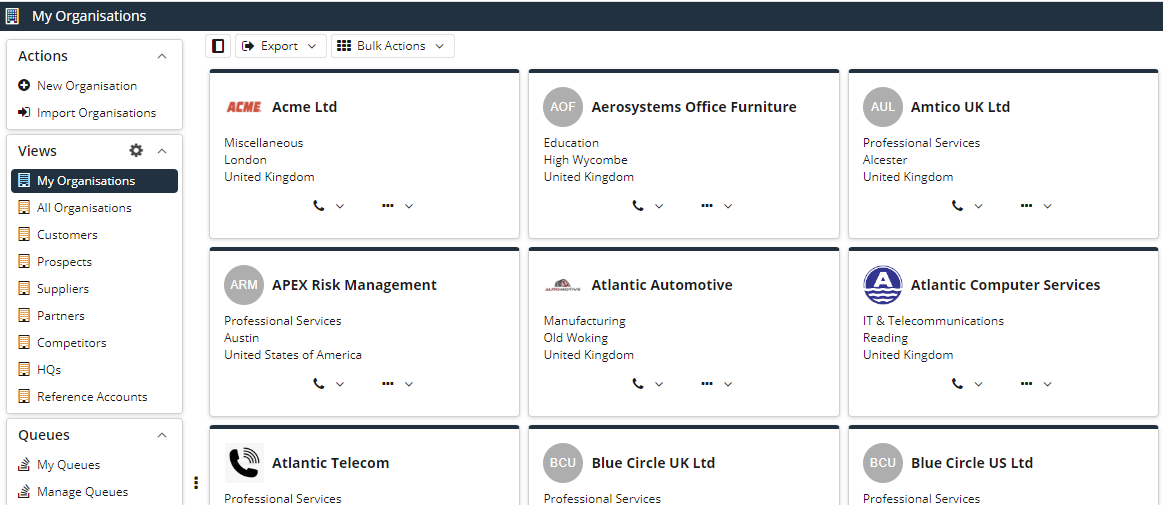The height and width of the screenshot is (505, 1163).
Task: Open APEX Risk Management title
Action: [355, 285]
